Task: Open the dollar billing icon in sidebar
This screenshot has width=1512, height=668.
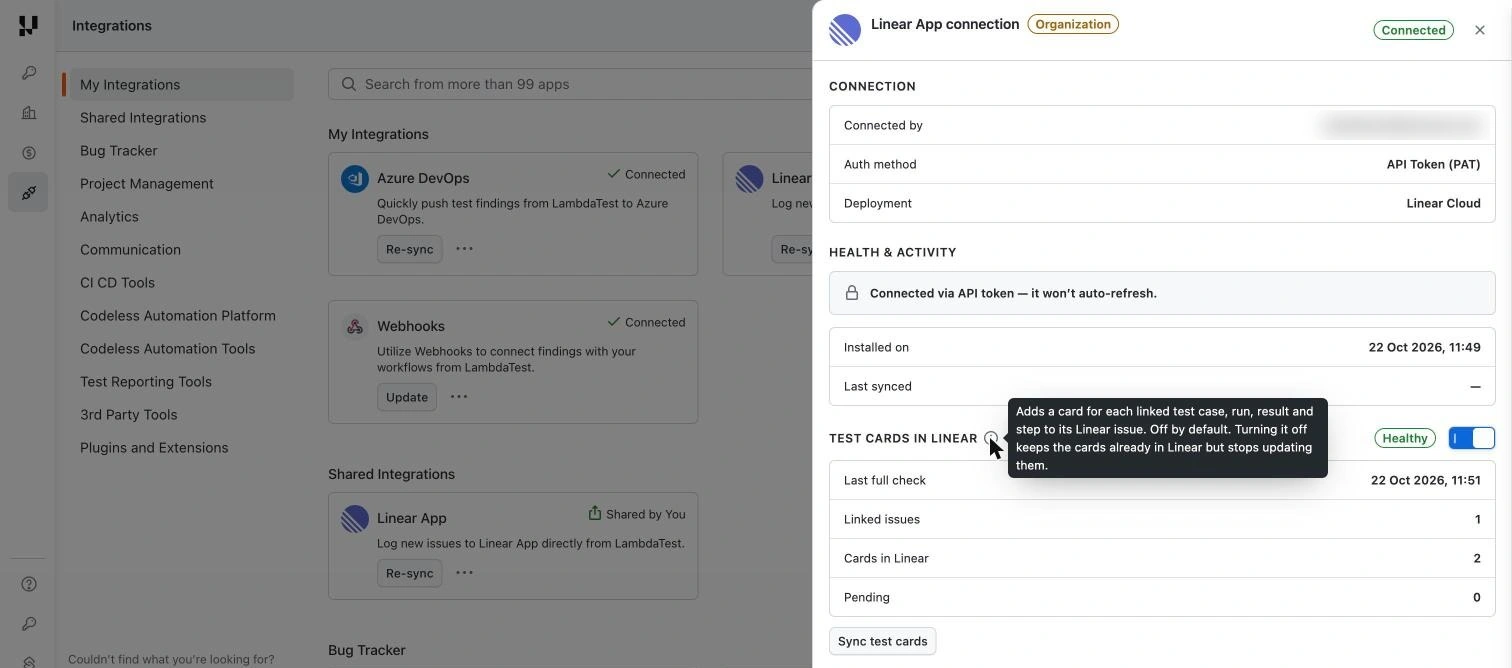Action: (x=28, y=153)
